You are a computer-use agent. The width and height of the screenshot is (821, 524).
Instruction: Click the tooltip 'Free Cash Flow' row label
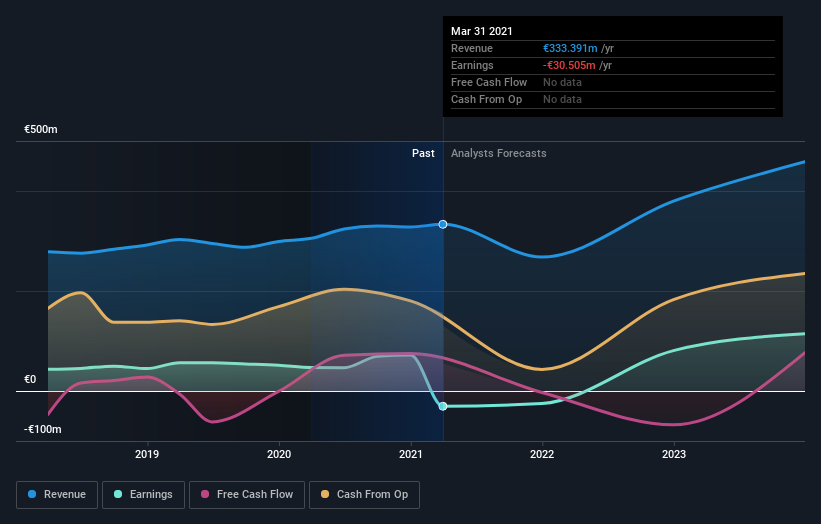(489, 82)
